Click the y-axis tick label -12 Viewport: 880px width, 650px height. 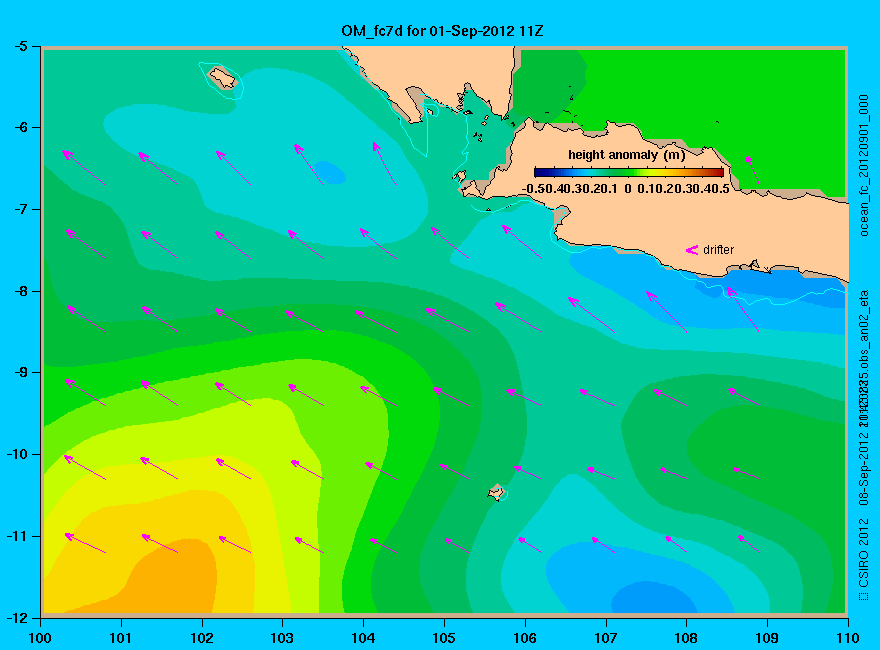tap(17, 618)
